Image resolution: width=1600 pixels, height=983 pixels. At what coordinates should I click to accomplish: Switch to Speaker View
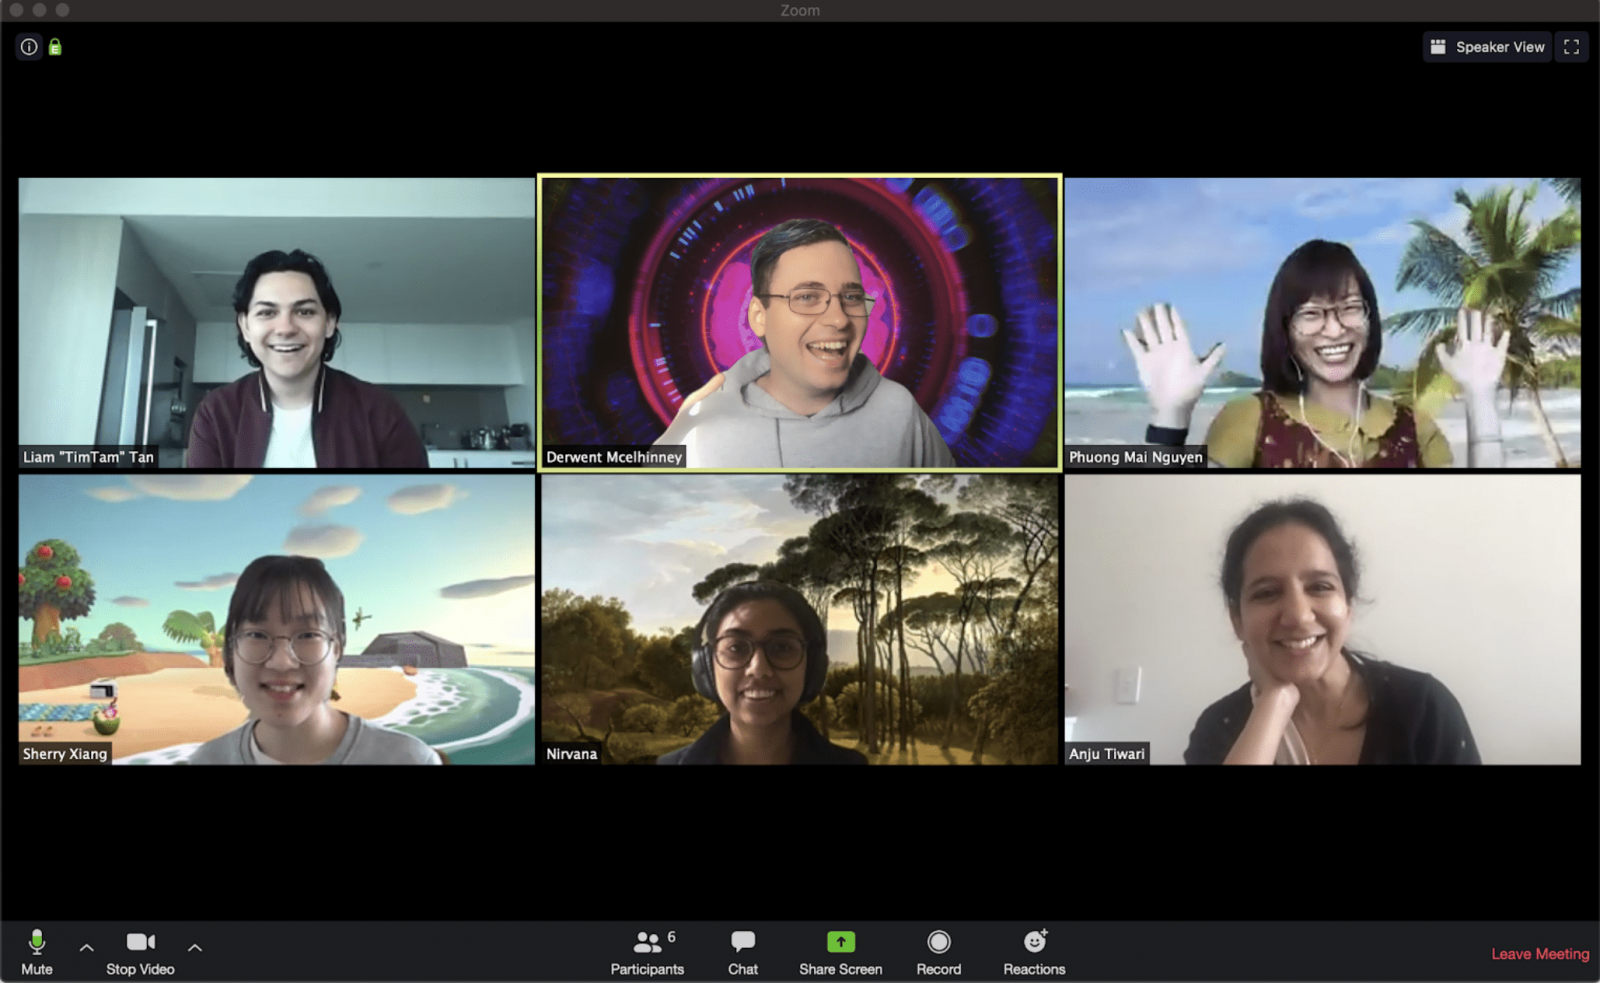pyautogui.click(x=1487, y=47)
